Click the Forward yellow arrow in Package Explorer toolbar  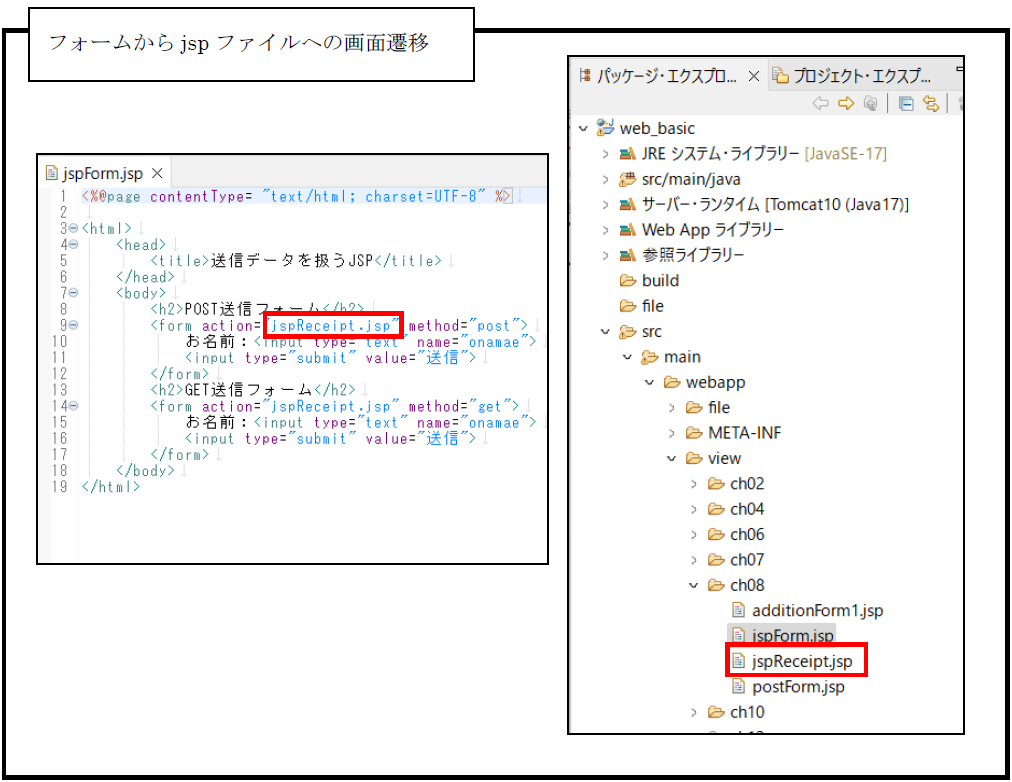845,103
